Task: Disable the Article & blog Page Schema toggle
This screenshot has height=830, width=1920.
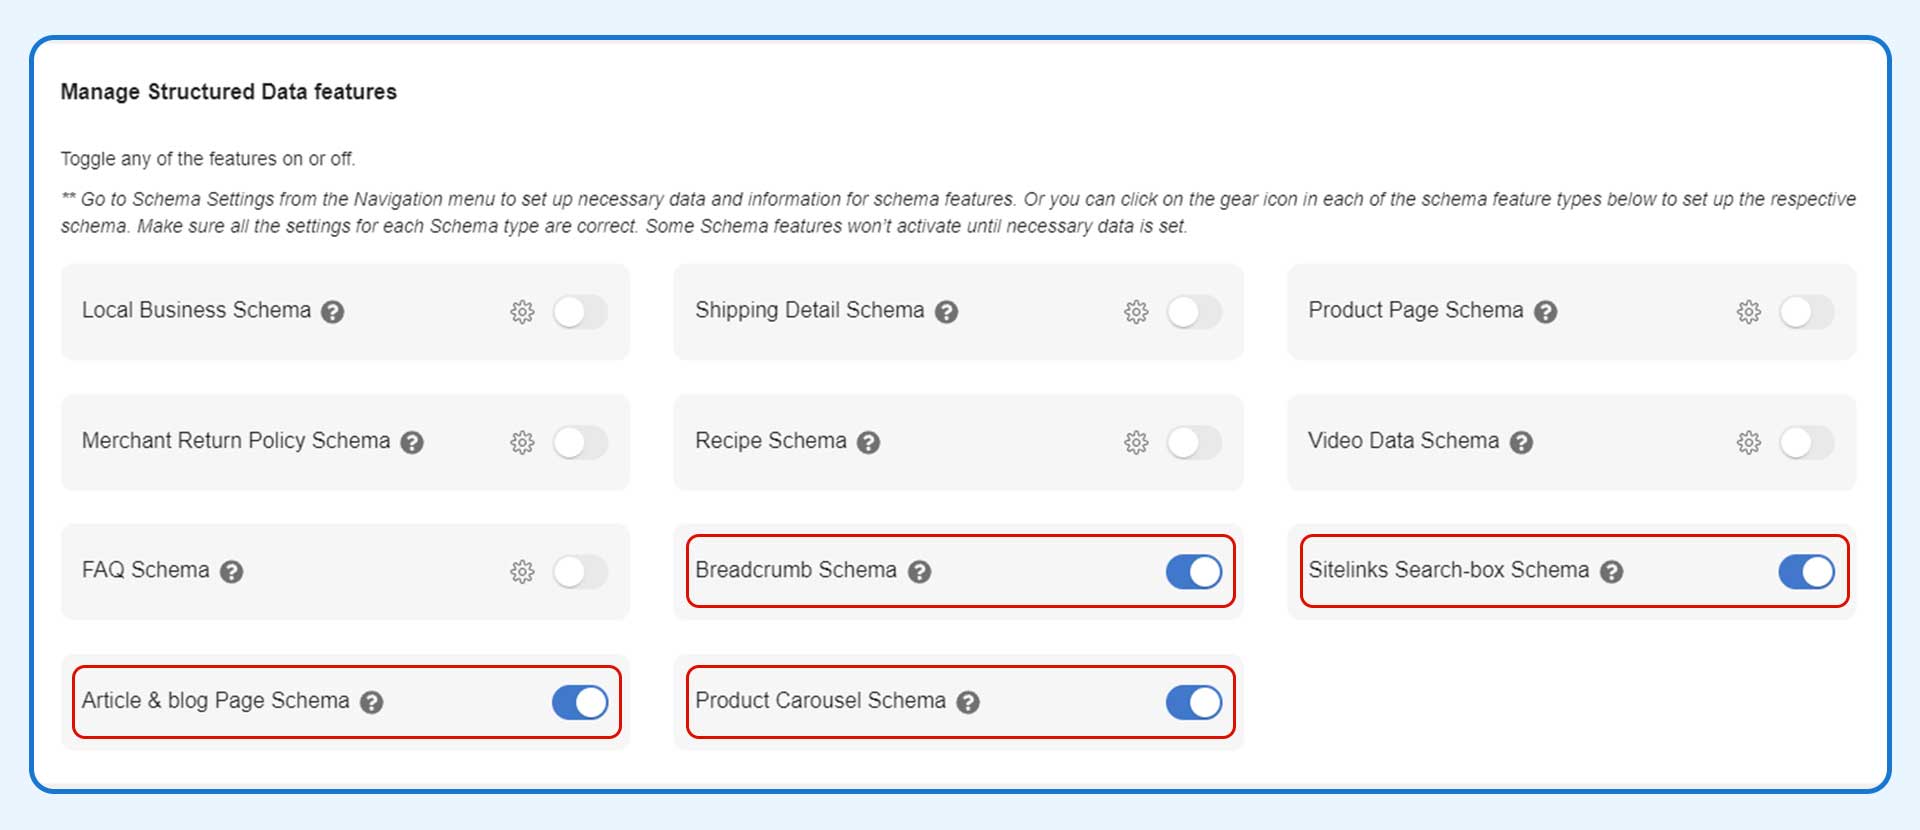Action: 580,703
